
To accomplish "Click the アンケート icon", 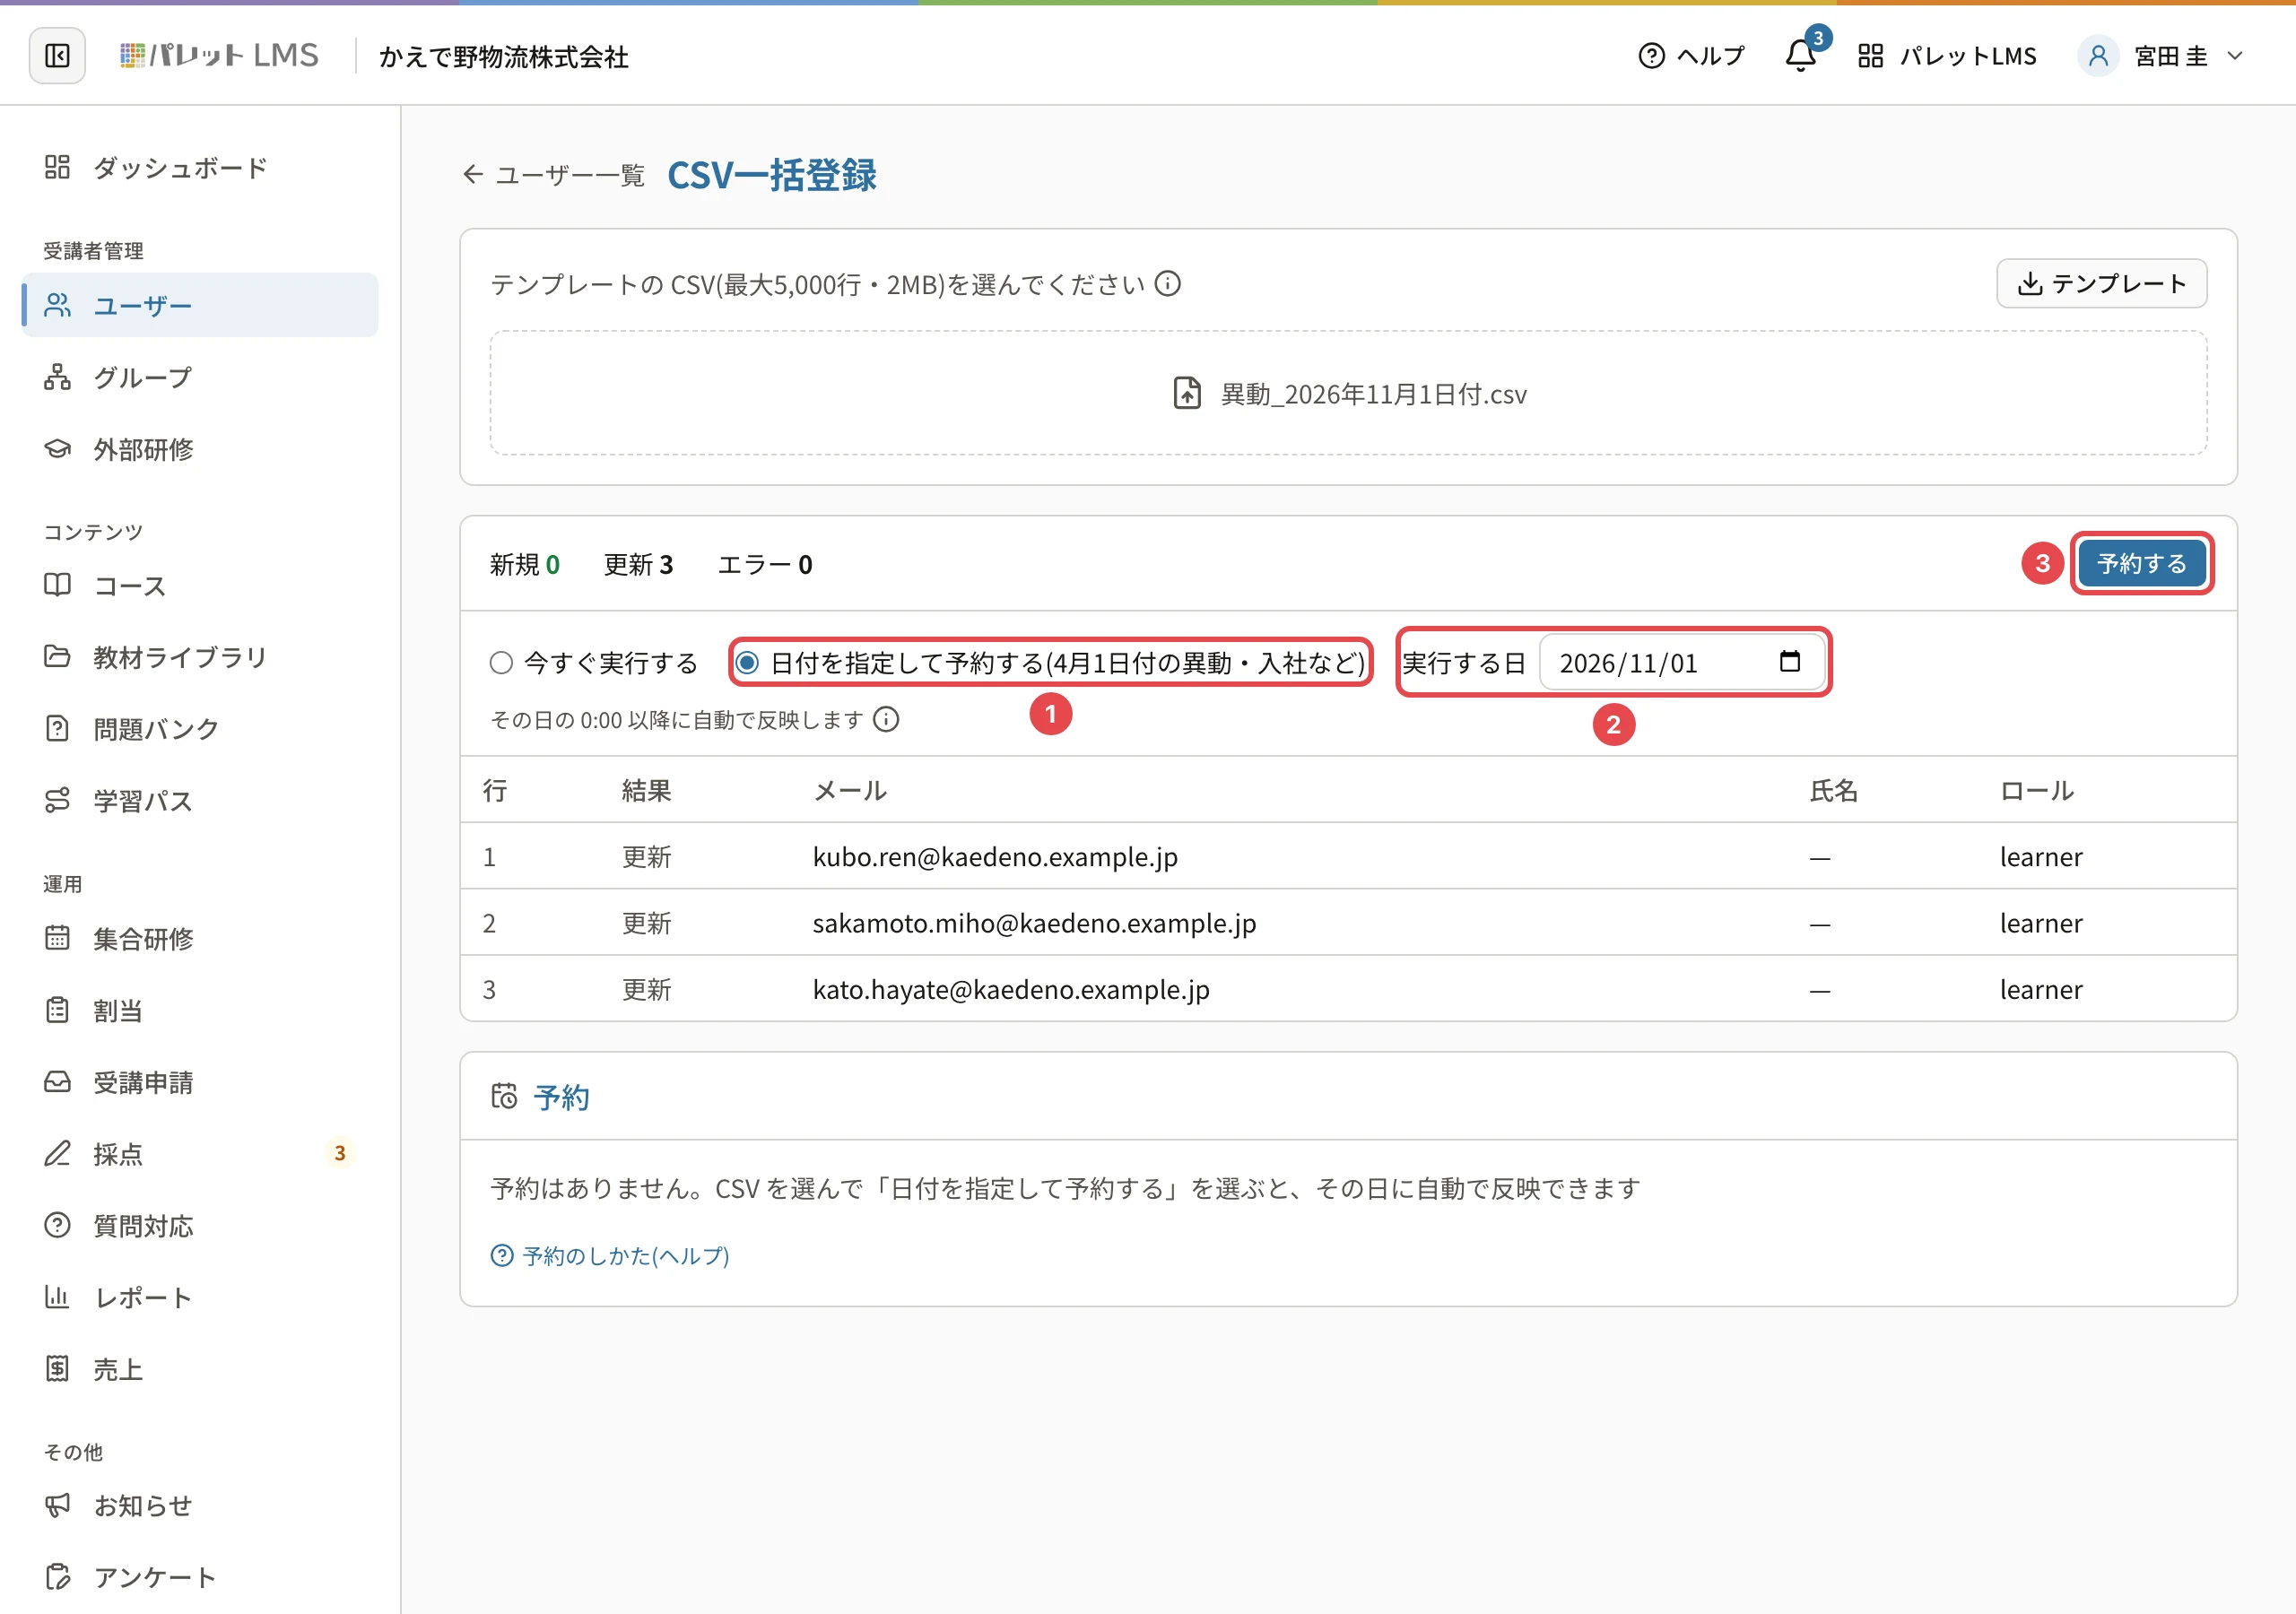I will 58,1577.
